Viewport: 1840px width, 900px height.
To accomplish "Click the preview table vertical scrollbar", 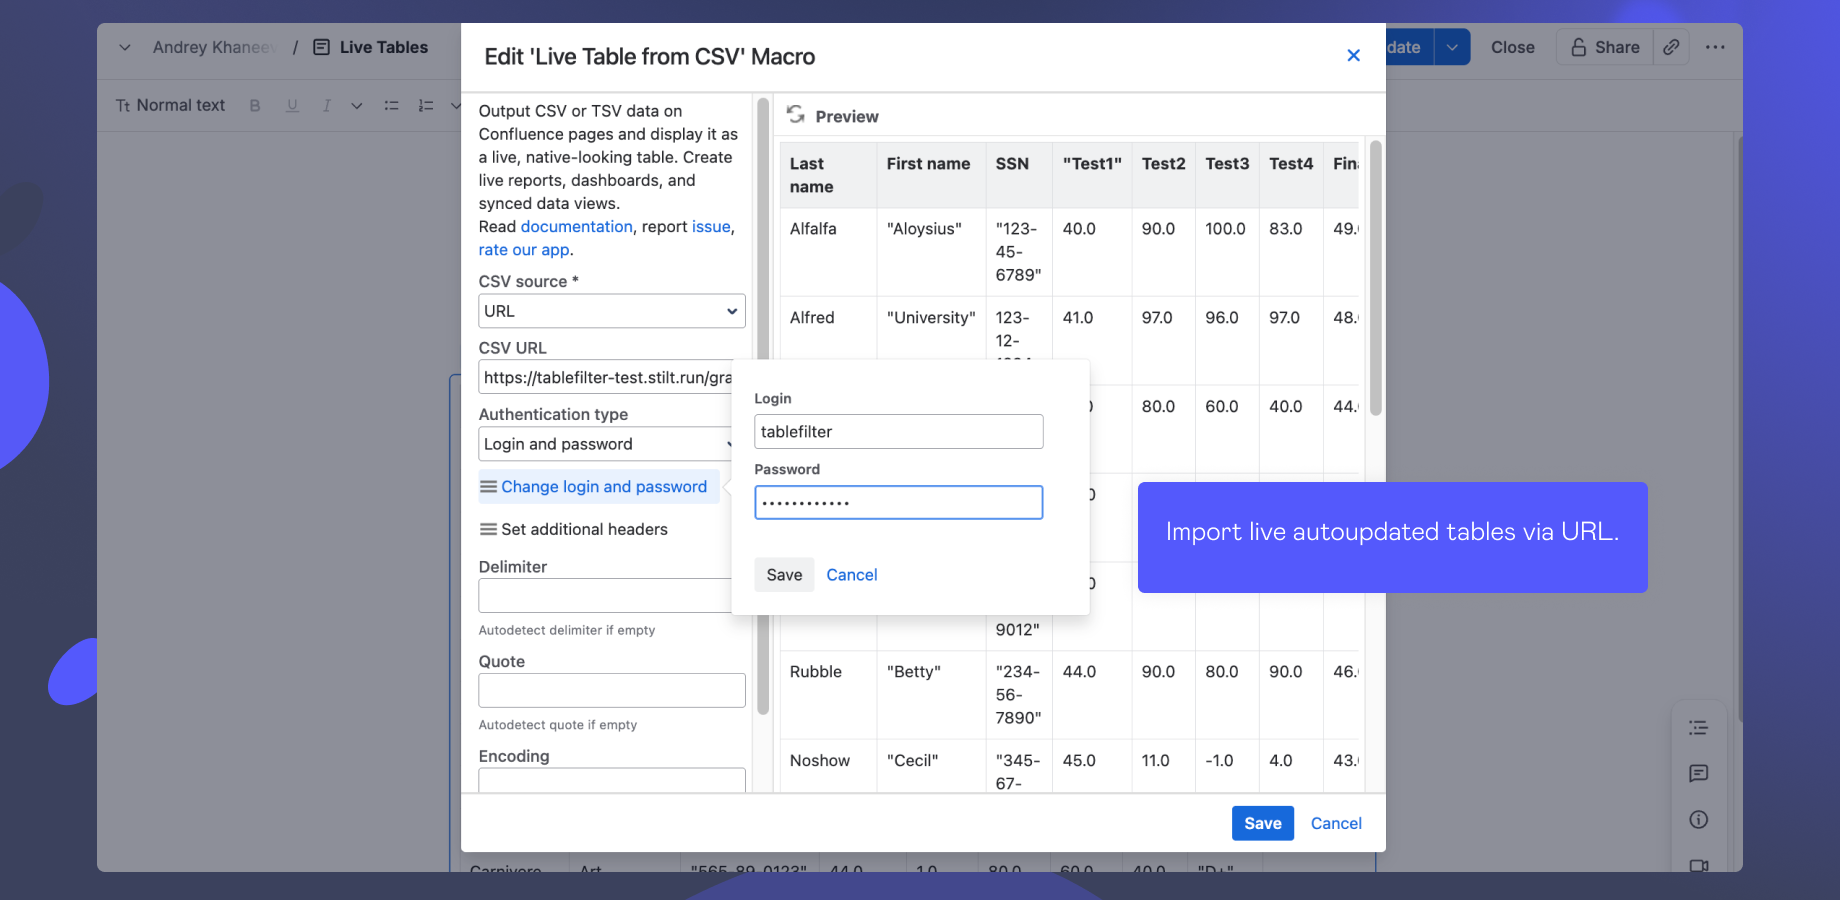I will coord(1375,278).
